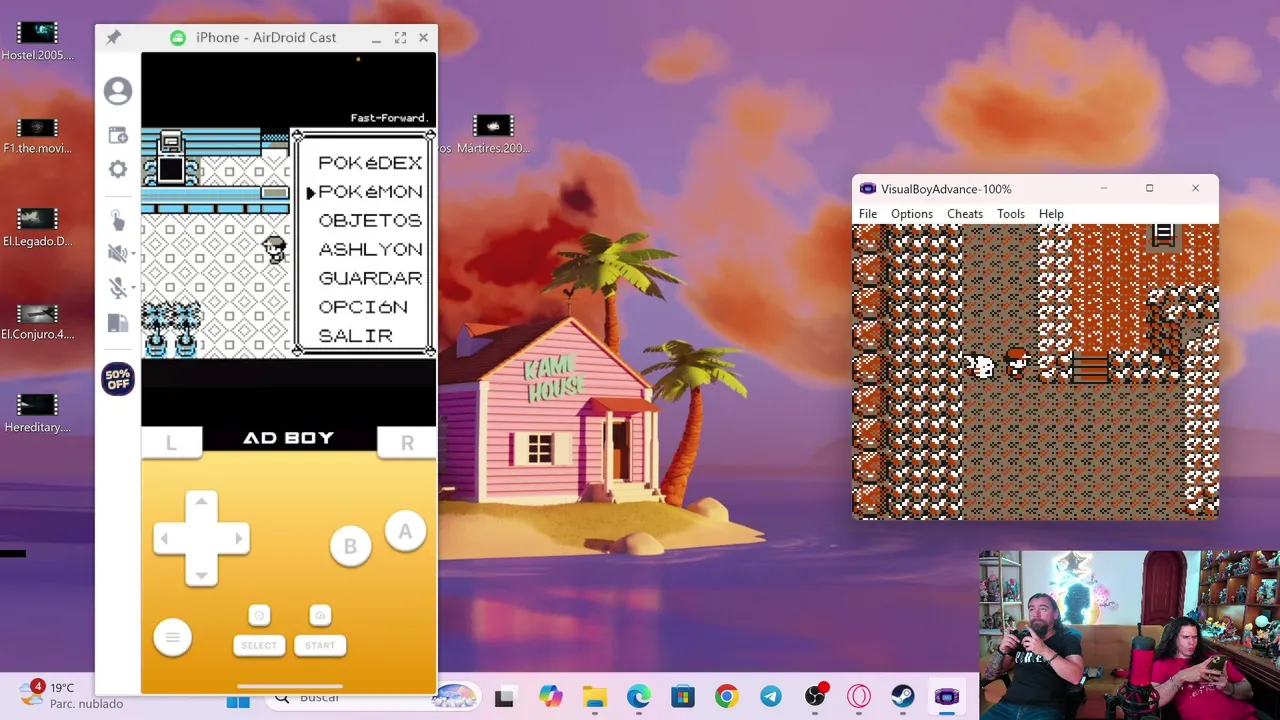Click the new cast window icon in AirDroid sidebar
Screen dimensions: 1280x720
(118, 135)
